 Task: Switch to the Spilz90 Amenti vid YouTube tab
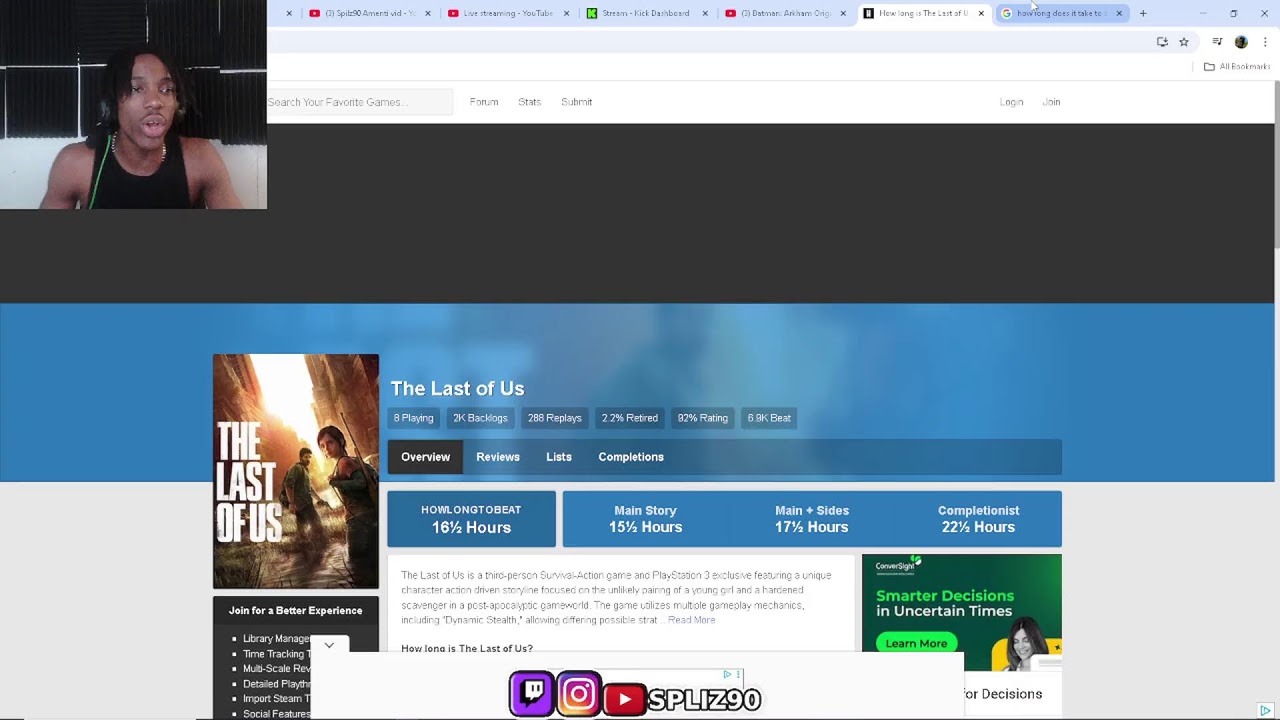point(362,13)
